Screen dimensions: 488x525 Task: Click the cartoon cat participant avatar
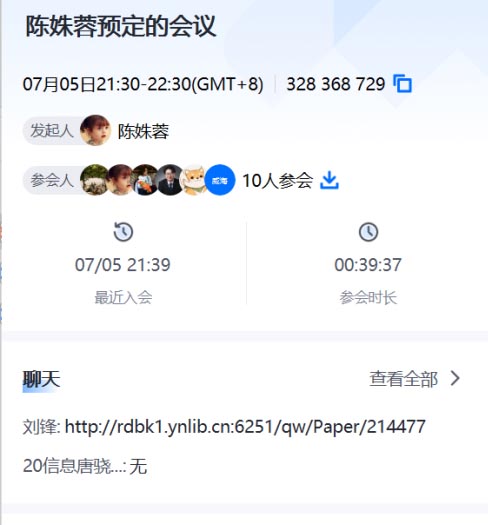point(194,180)
